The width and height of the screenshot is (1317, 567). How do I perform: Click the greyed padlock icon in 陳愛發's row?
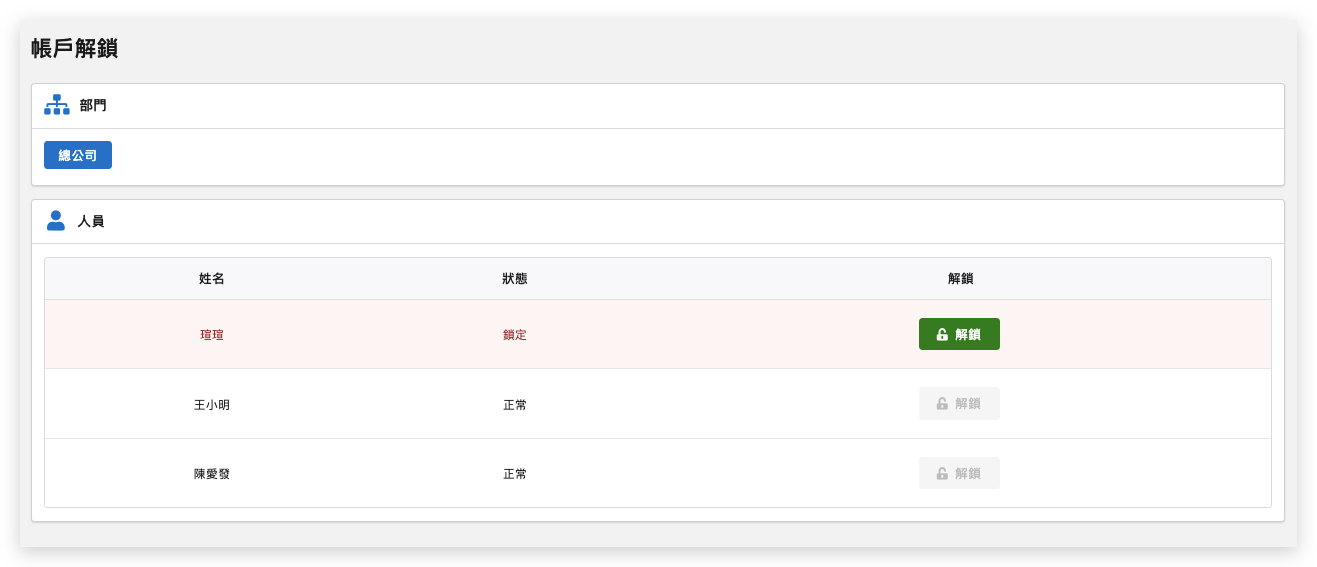(942, 474)
